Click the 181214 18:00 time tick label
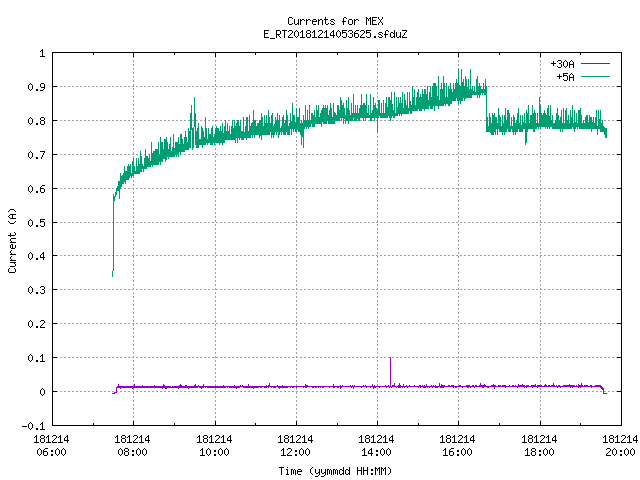 [539, 445]
